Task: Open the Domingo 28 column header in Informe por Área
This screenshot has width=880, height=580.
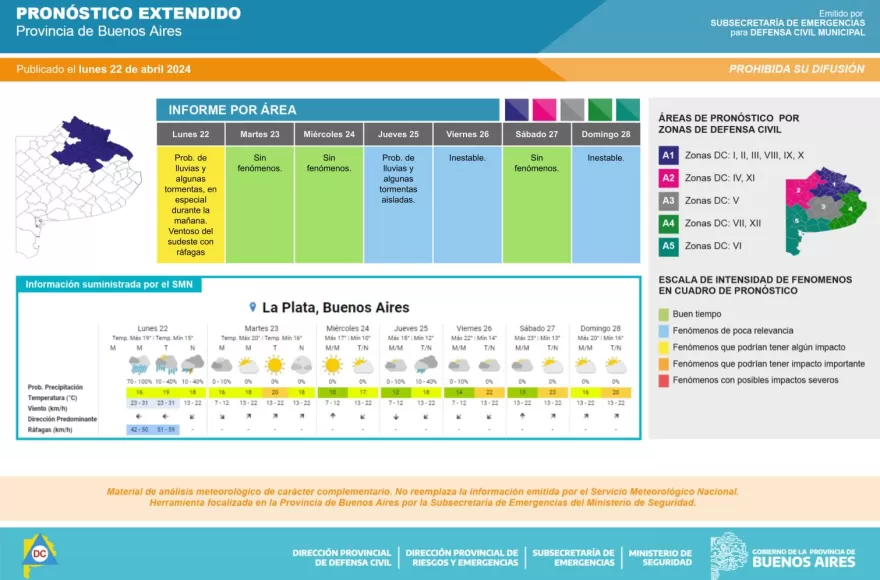Action: [x=606, y=134]
